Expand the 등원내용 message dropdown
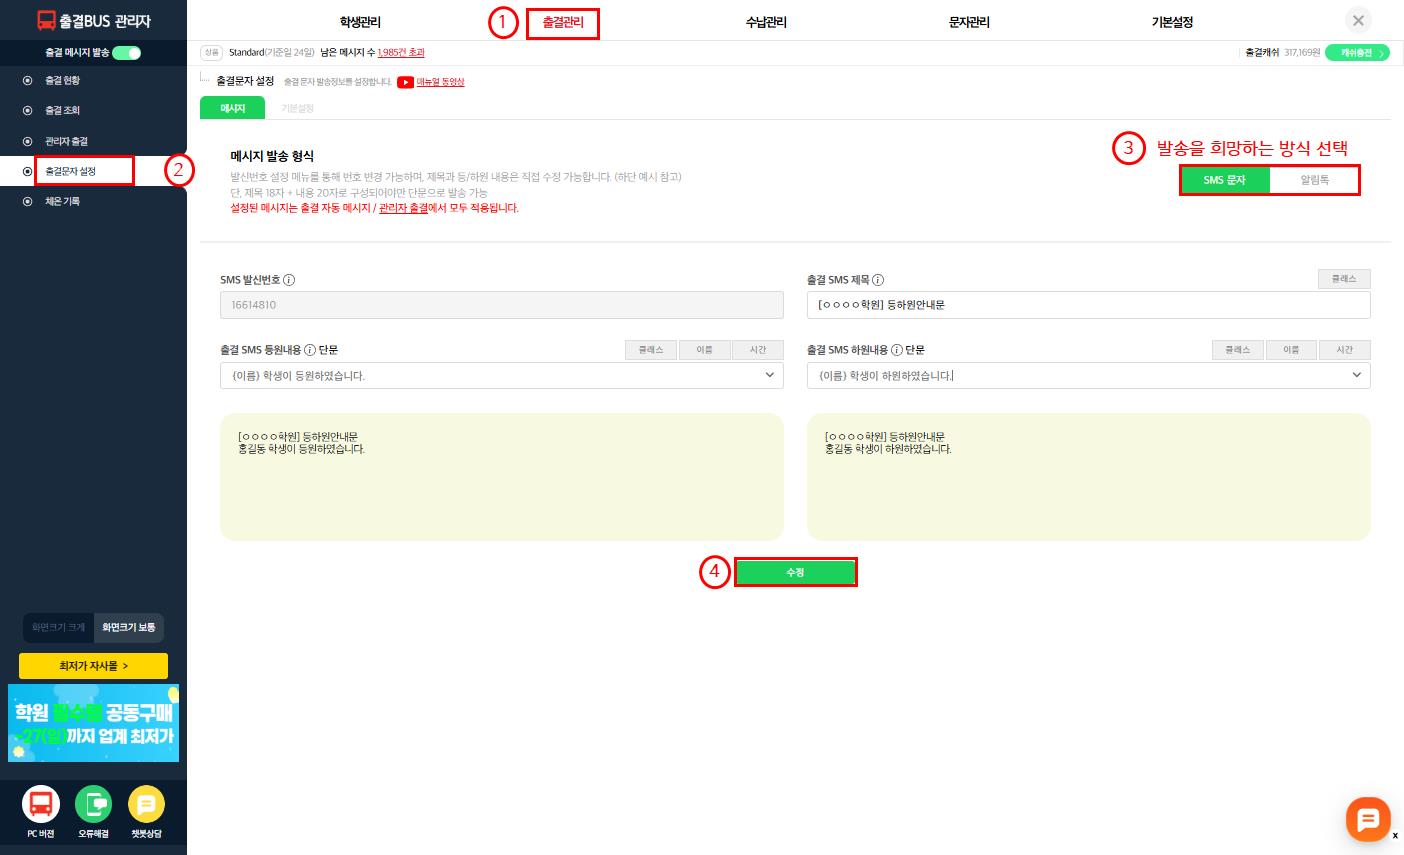Viewport: 1404px width, 855px height. (769, 375)
